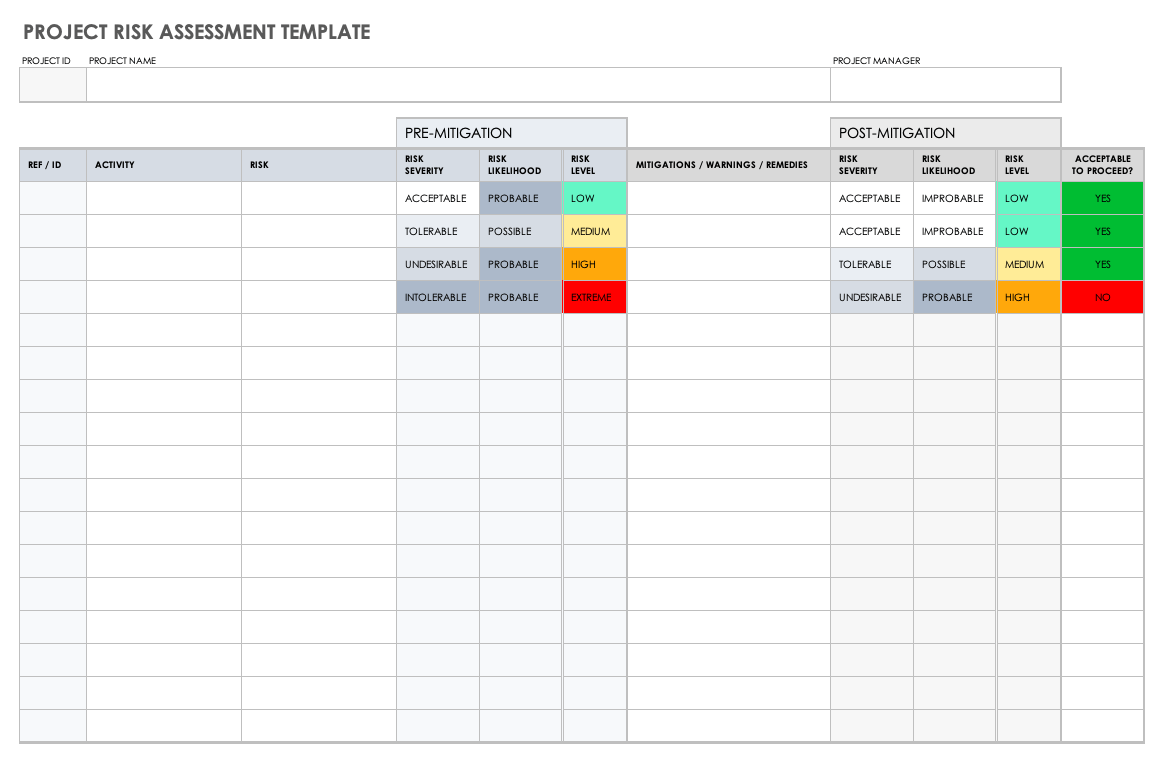Select the PROBABLE likelihood cell under pre-mitigation
The height and width of the screenshot is (766, 1166).
click(x=520, y=198)
